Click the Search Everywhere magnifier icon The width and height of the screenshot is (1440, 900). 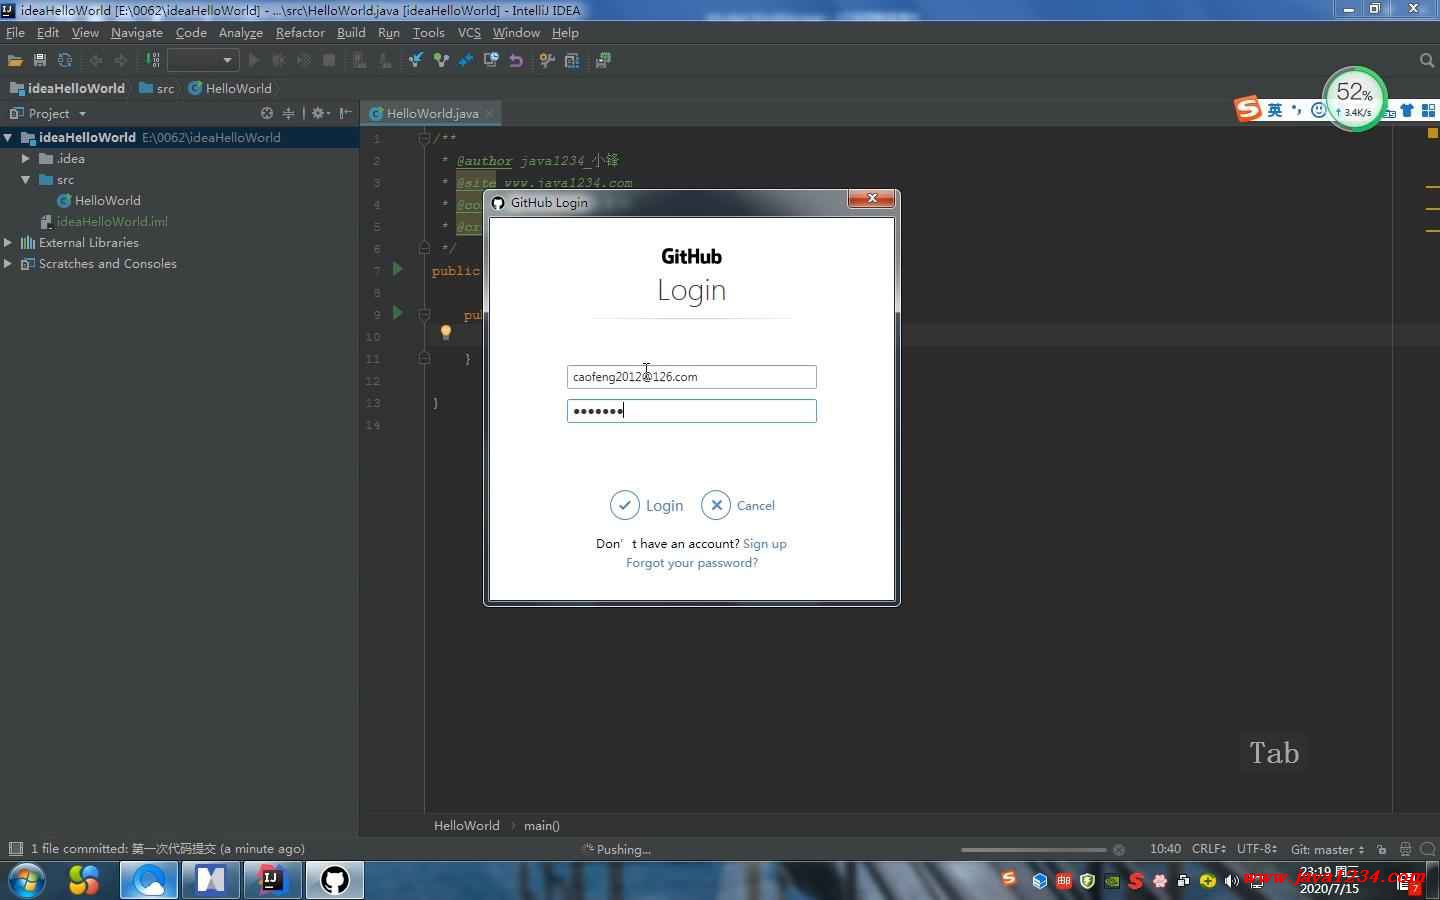tap(1427, 60)
